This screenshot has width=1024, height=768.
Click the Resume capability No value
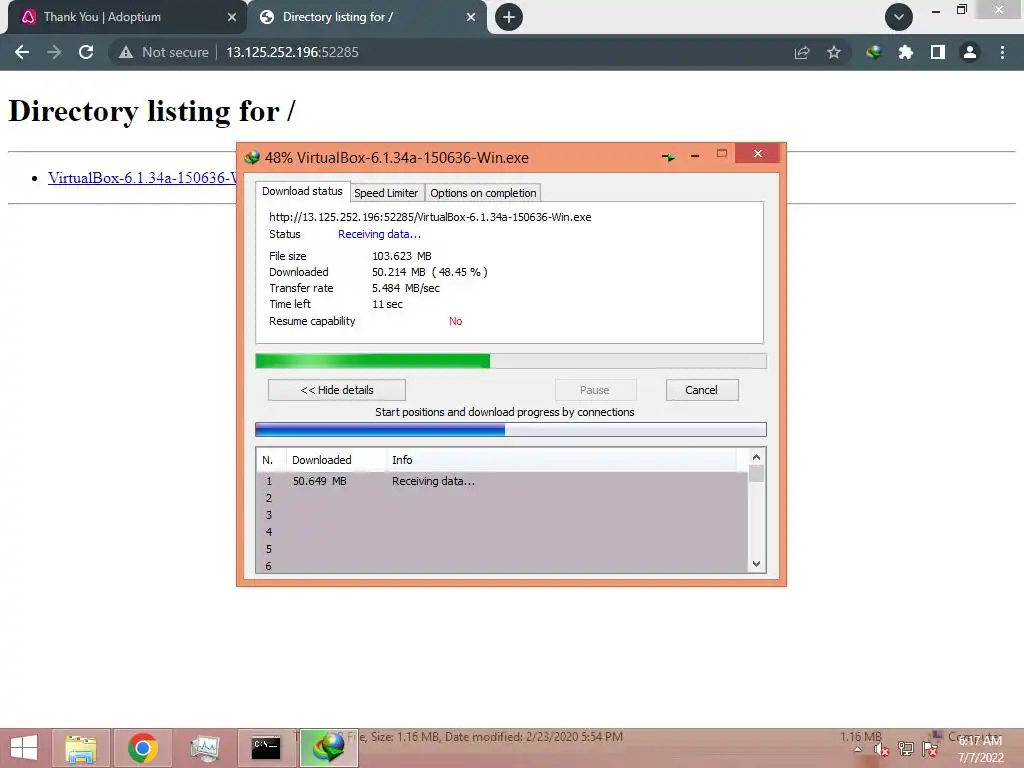point(456,321)
